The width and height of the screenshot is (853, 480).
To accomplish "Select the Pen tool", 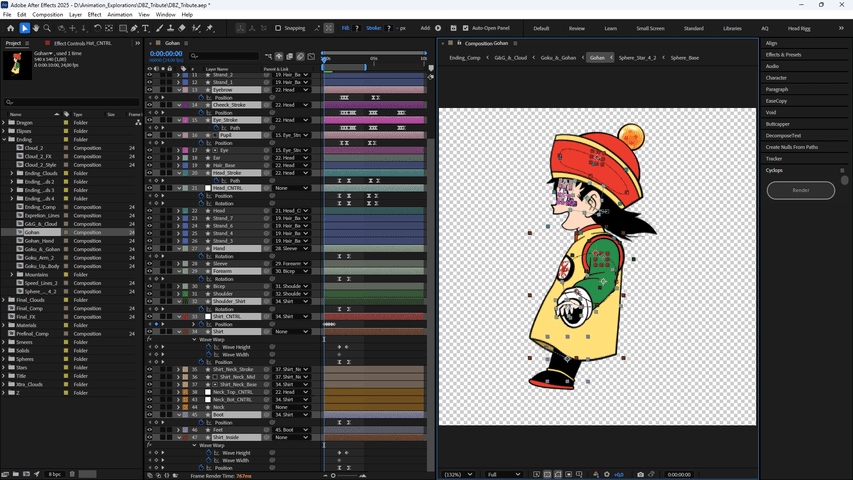I will (x=134, y=28).
